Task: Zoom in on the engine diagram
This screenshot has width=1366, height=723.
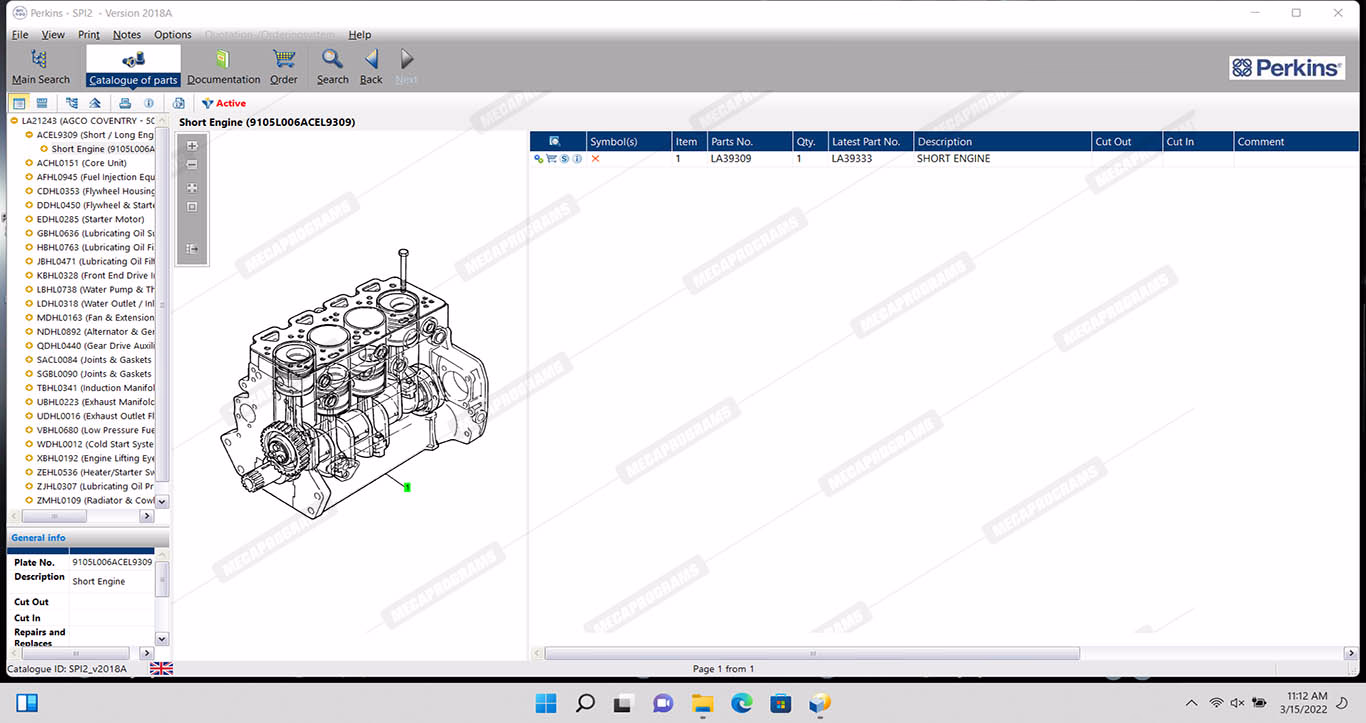Action: [192, 146]
